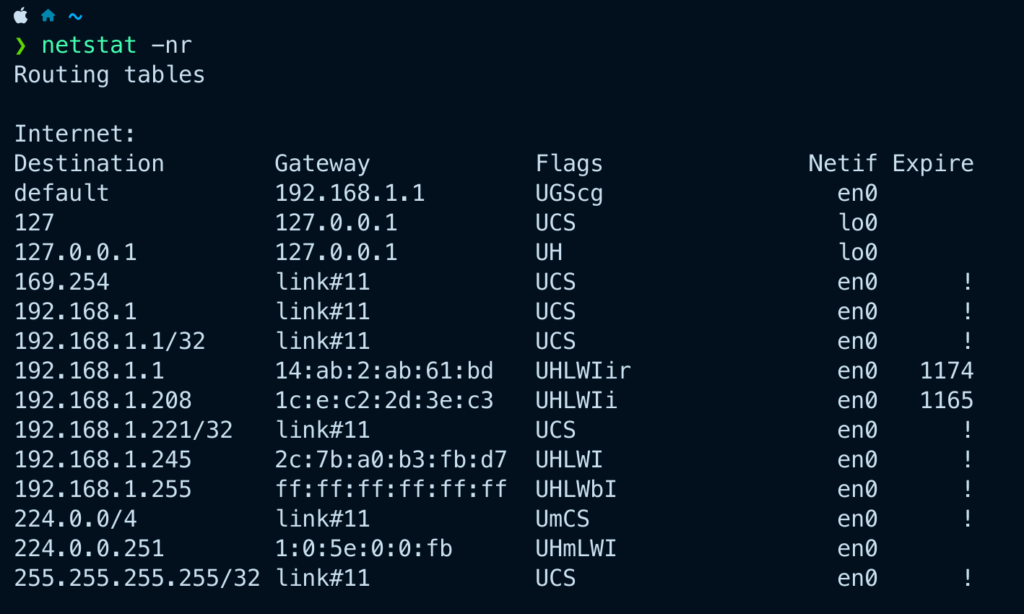Image resolution: width=1024 pixels, height=614 pixels.
Task: Click the blue home icon in prompt
Action: 48,15
